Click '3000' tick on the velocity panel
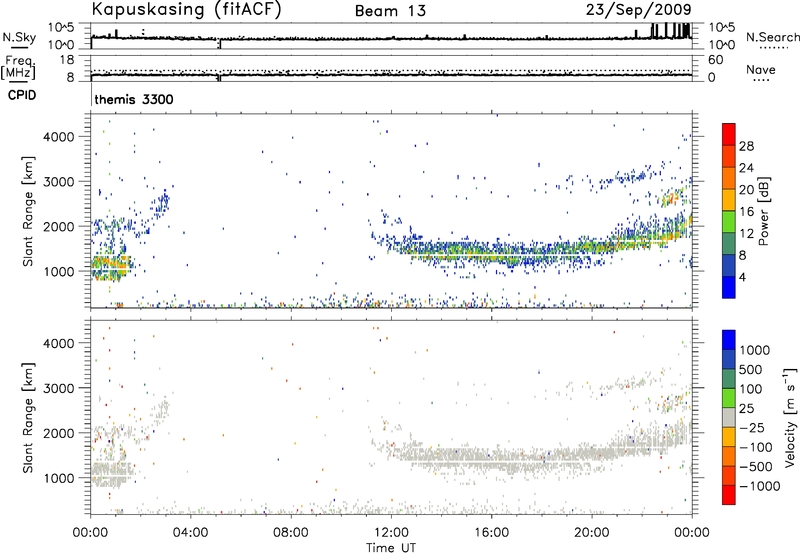This screenshot has width=800, height=554. [58, 388]
